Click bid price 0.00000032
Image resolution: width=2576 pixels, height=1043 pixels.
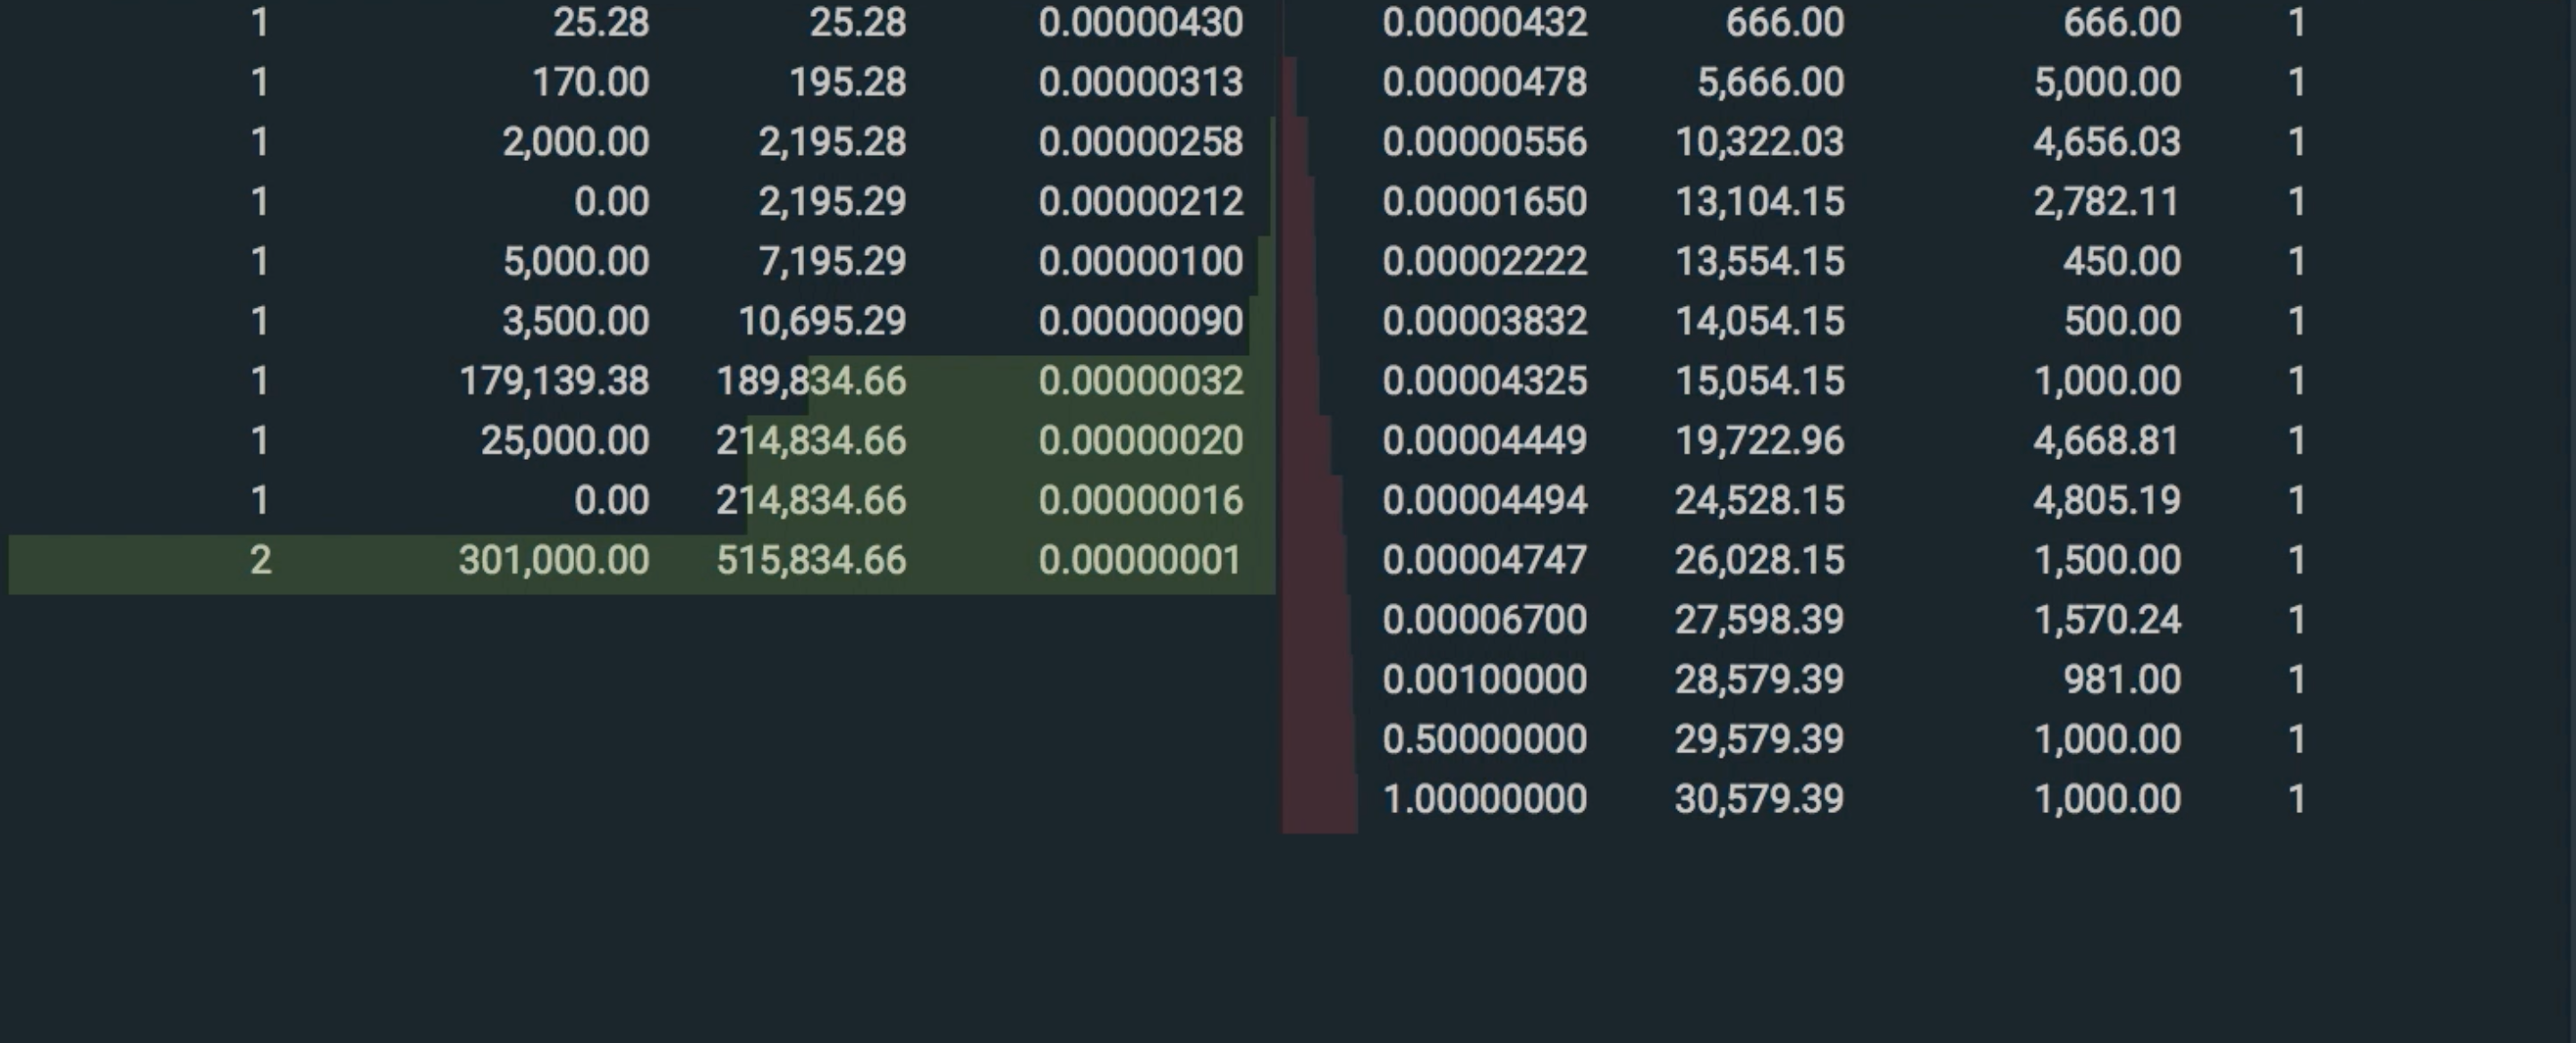click(1140, 381)
